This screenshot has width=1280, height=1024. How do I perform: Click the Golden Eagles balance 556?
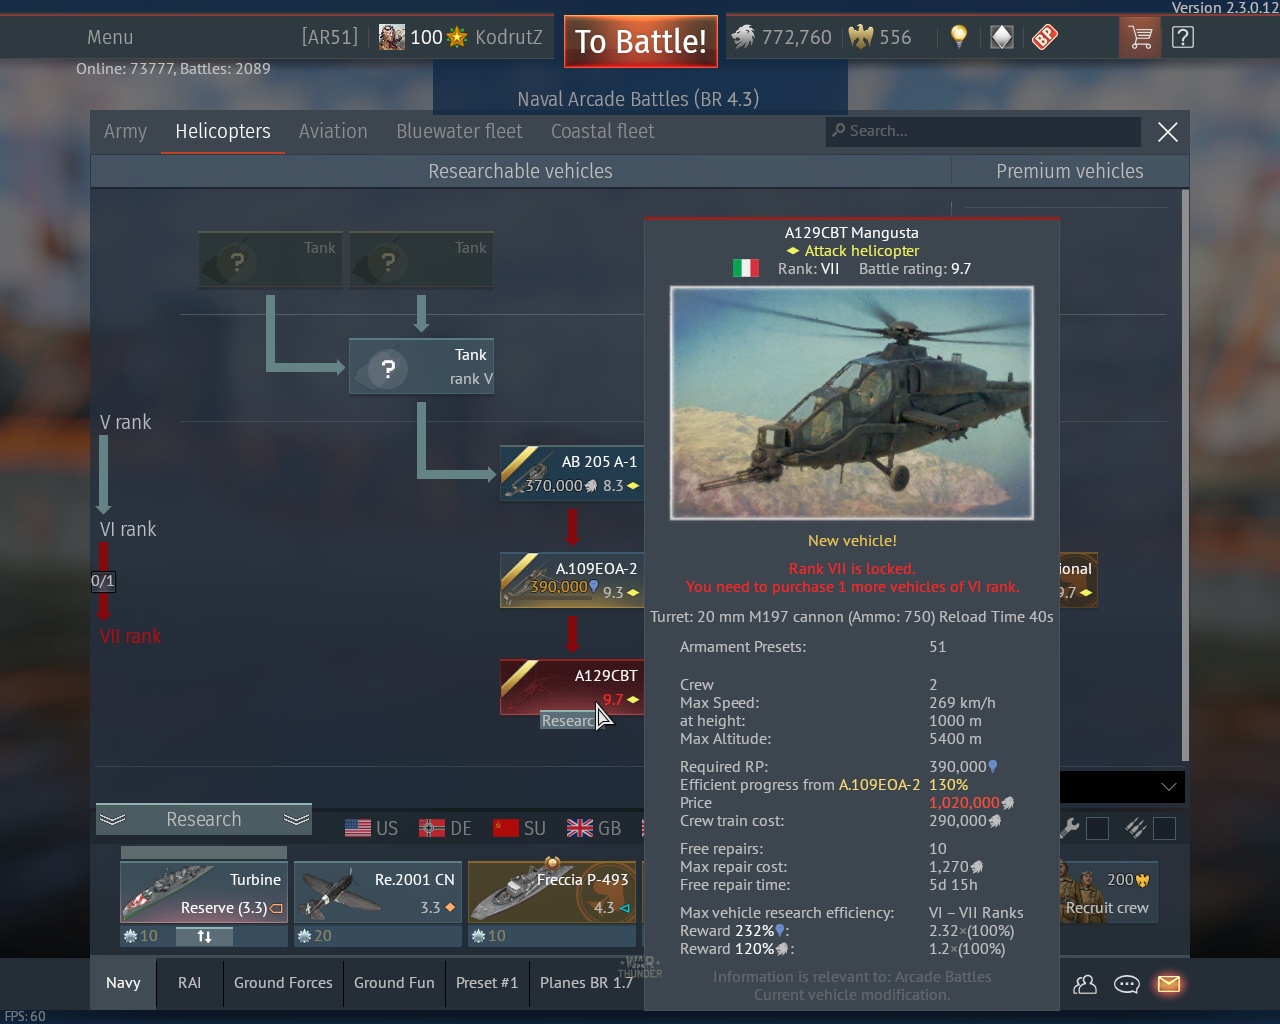880,38
